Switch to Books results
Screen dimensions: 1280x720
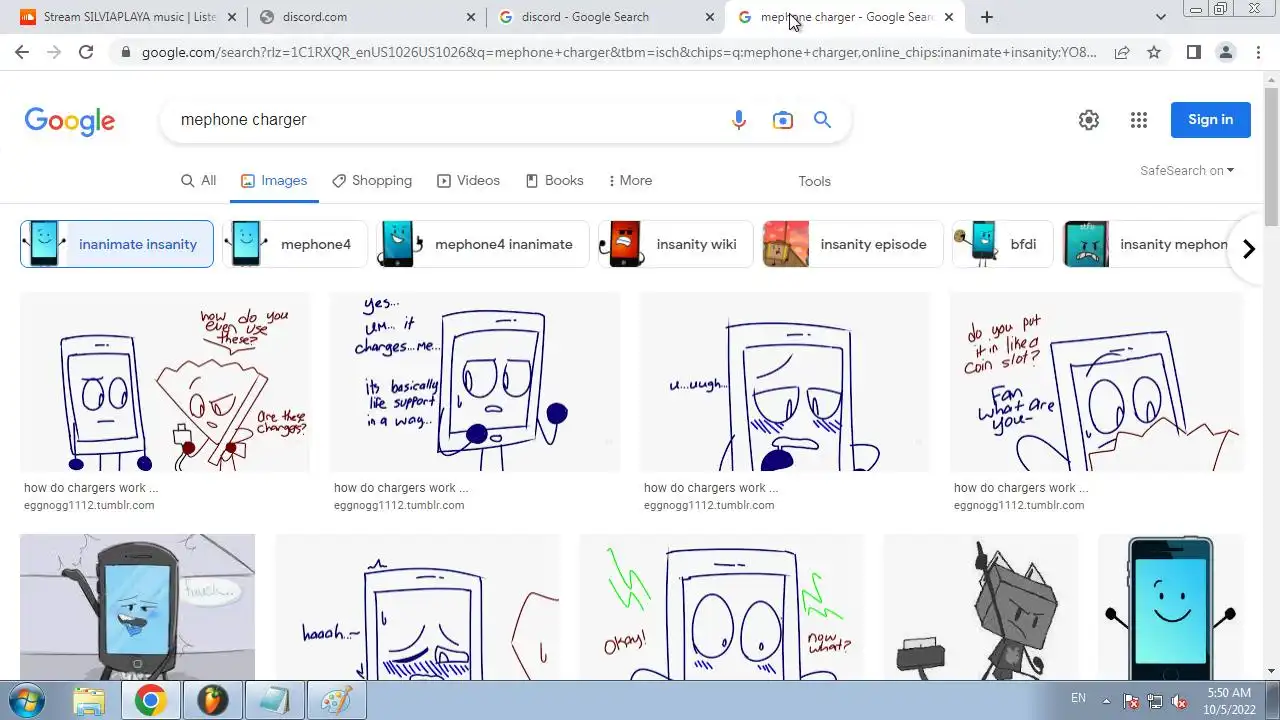[554, 181]
